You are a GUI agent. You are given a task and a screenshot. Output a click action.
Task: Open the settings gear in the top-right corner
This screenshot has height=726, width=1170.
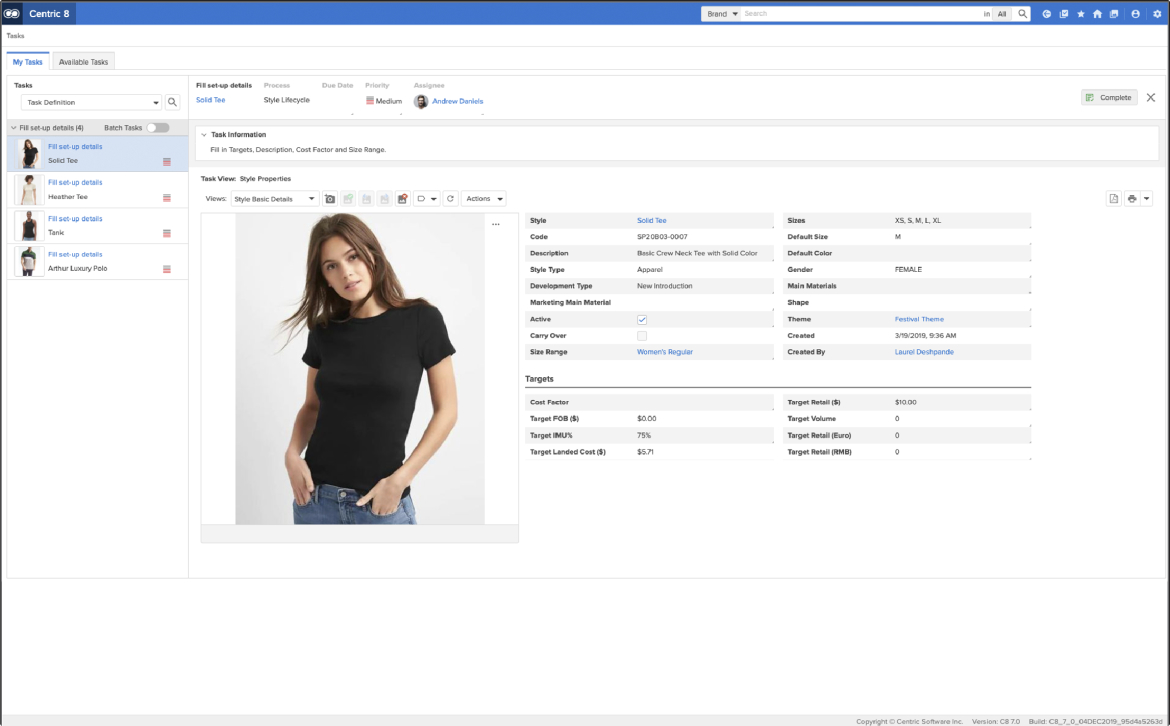[x=1158, y=13]
